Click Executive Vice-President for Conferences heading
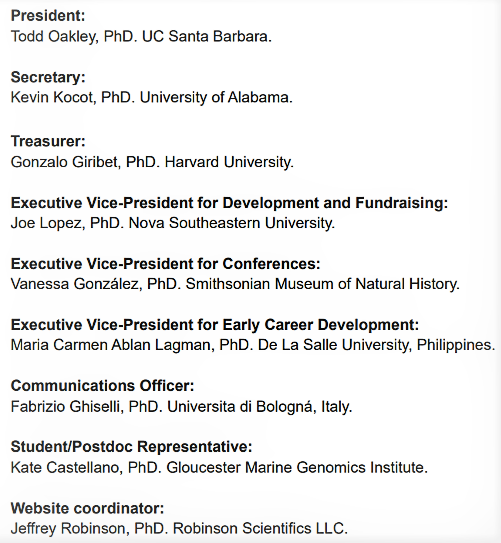 pos(165,264)
